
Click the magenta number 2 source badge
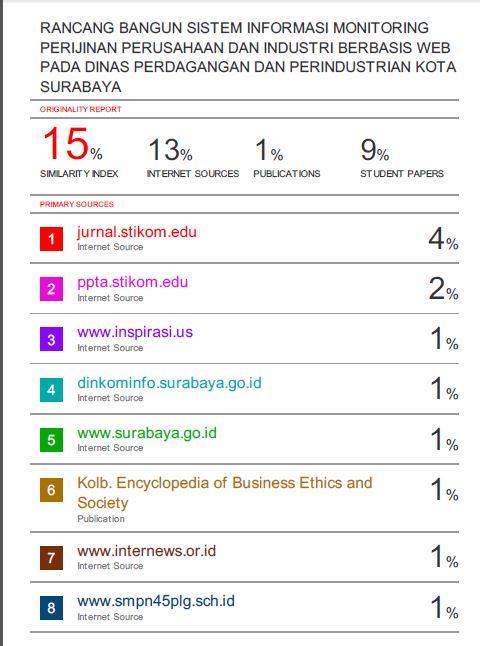[51, 289]
